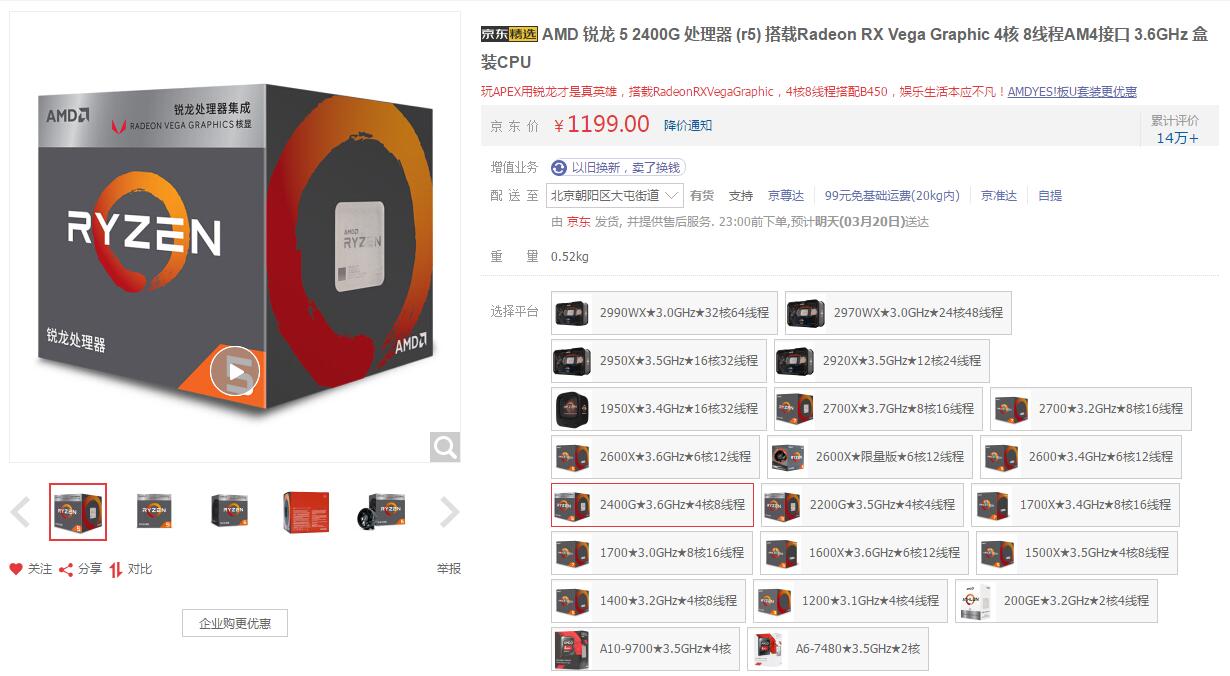Screen dimensions: 1230x676
Task: Click the magnifier zoom icon on product image
Action: click(x=445, y=446)
